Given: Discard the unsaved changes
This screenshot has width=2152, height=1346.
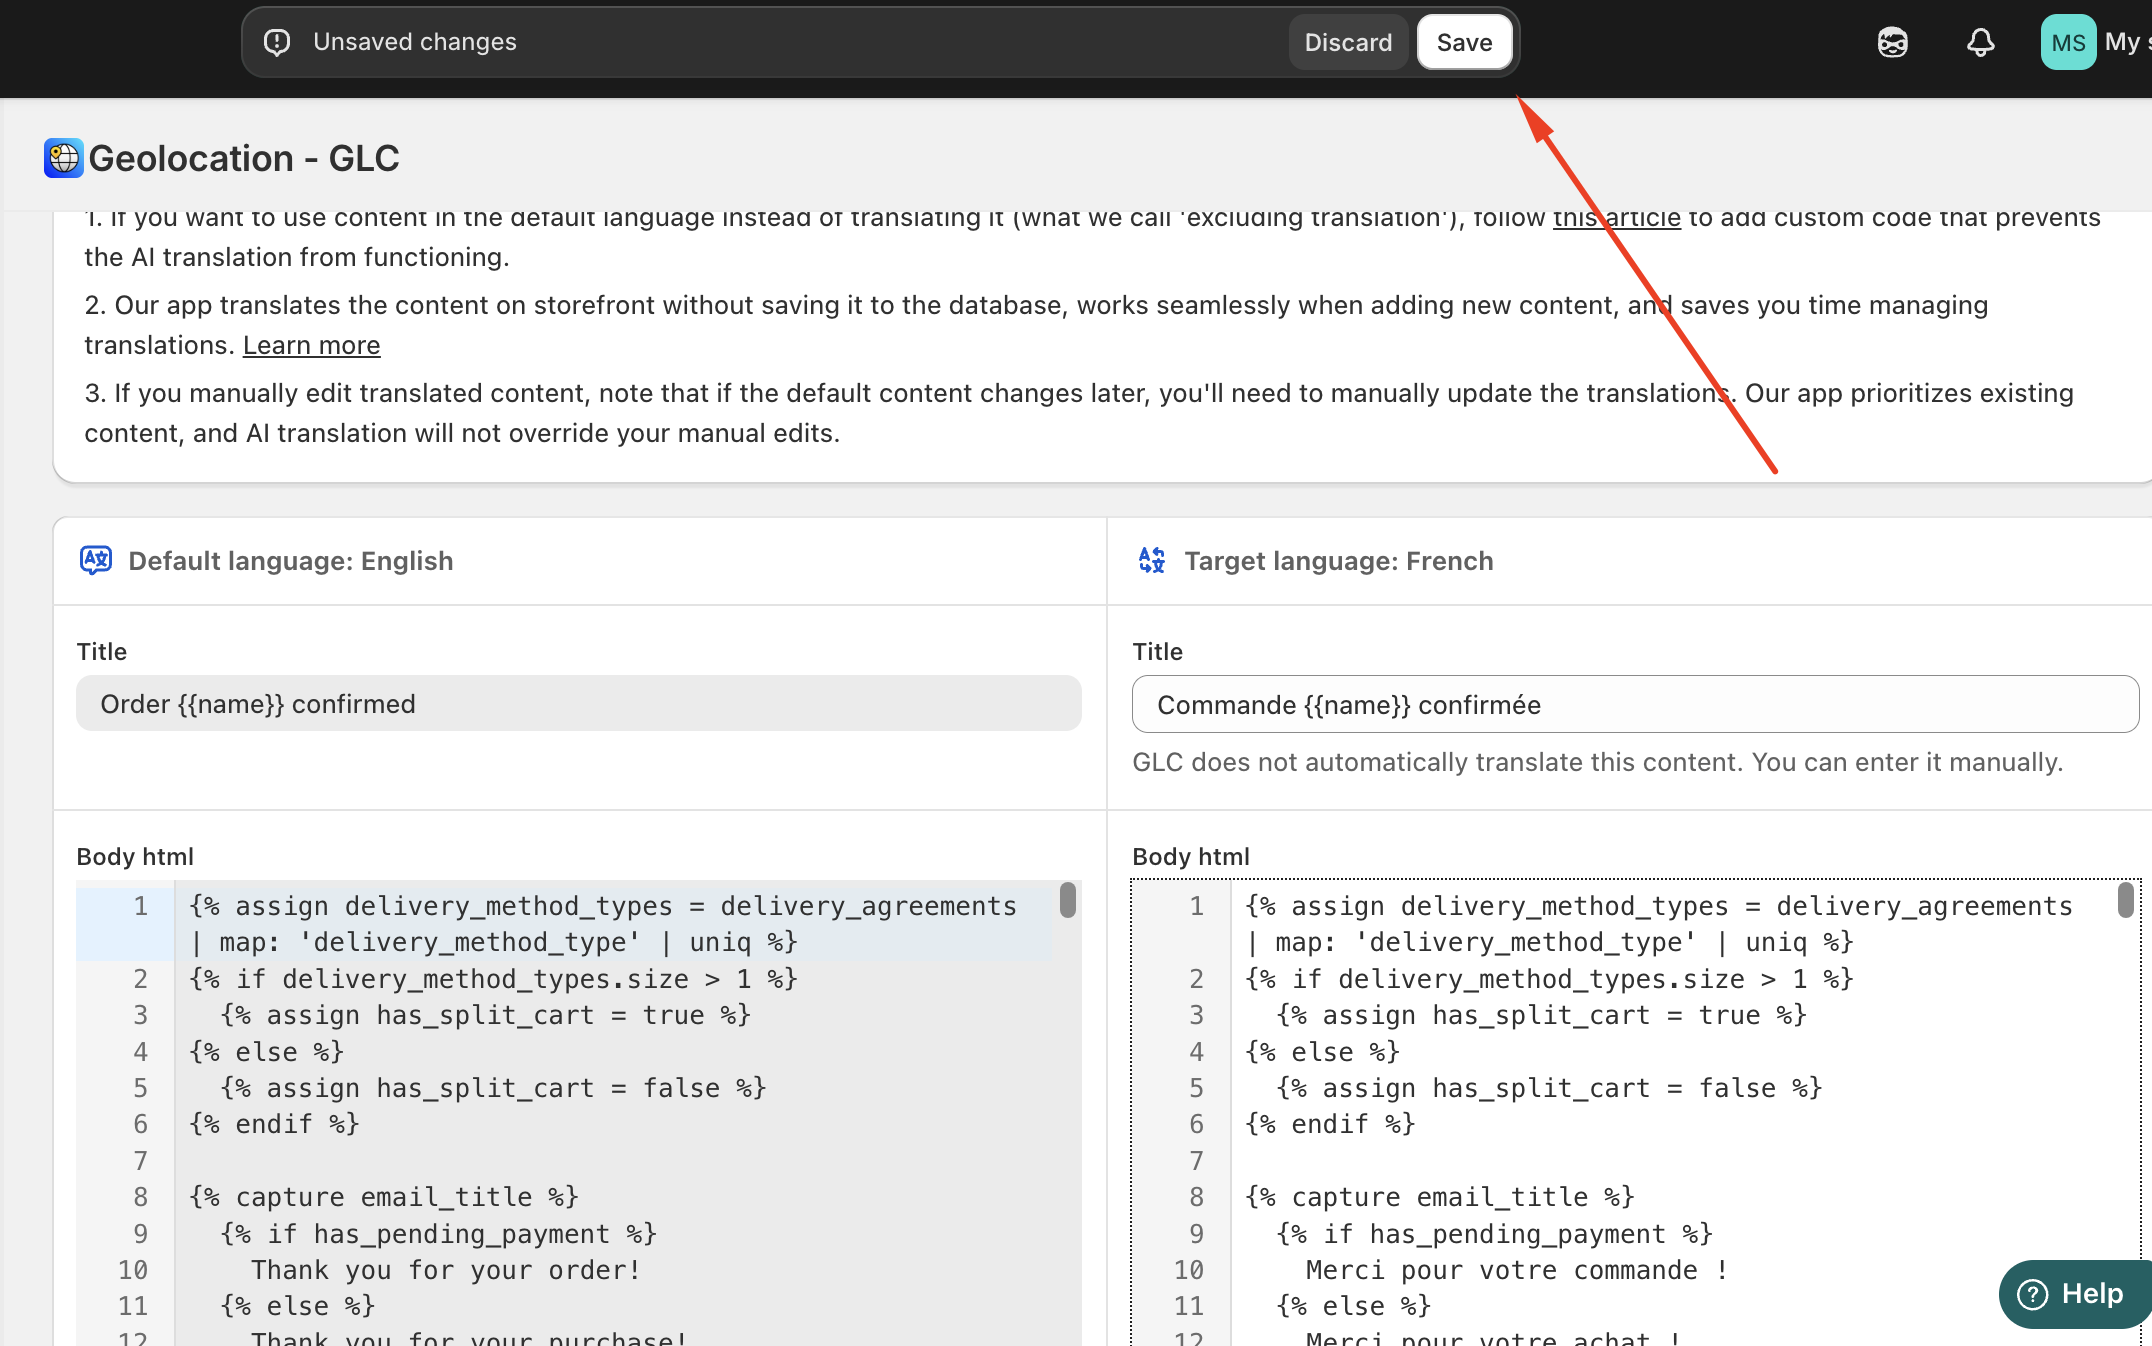Looking at the screenshot, I should (x=1347, y=42).
